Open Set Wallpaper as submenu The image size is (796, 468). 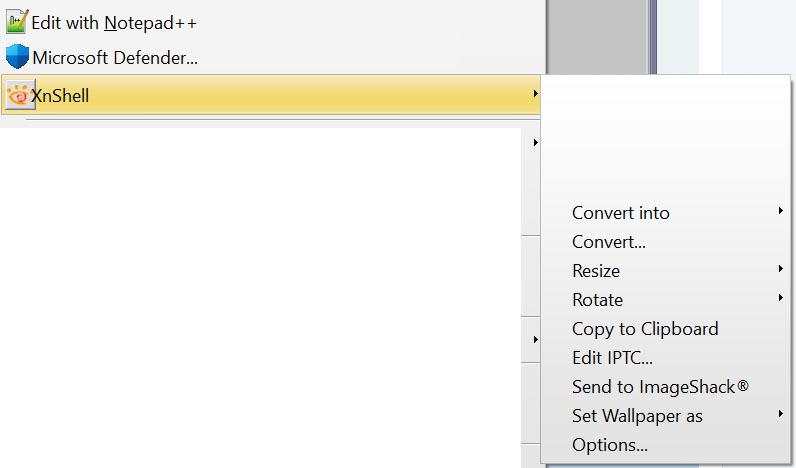click(637, 416)
